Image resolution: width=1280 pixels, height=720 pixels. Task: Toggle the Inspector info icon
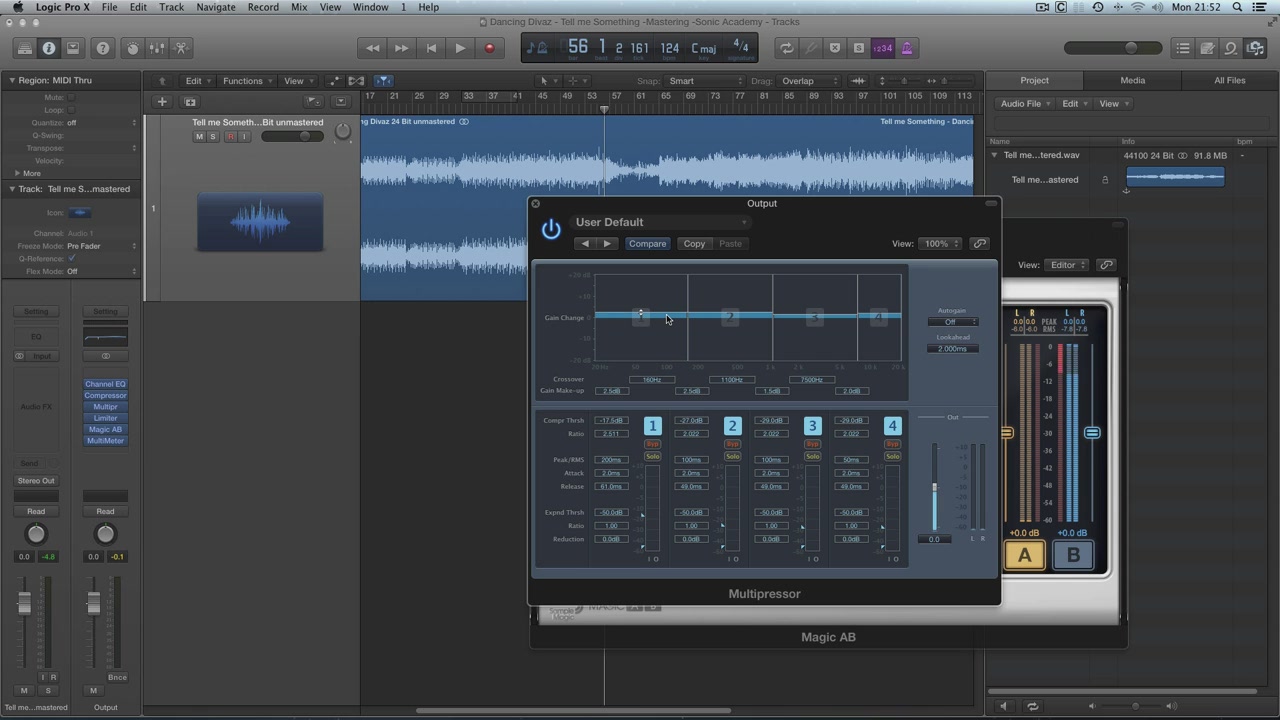click(48, 48)
